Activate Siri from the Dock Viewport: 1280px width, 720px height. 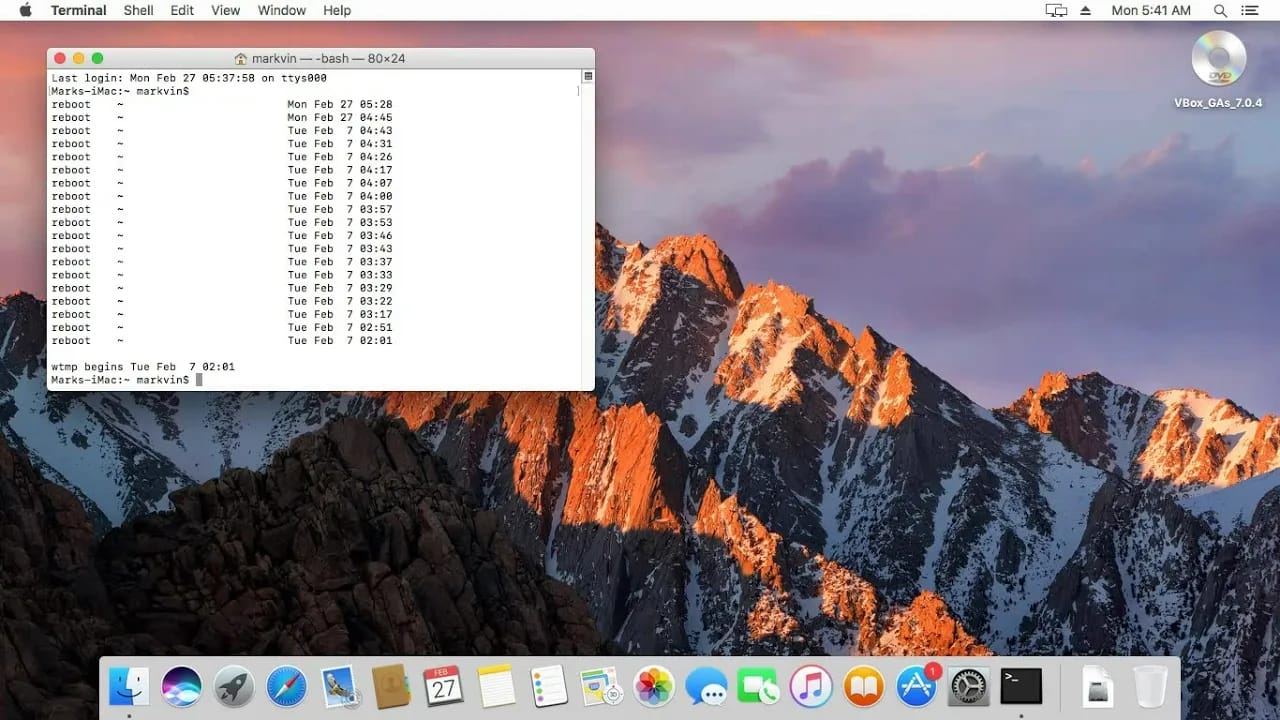click(181, 686)
